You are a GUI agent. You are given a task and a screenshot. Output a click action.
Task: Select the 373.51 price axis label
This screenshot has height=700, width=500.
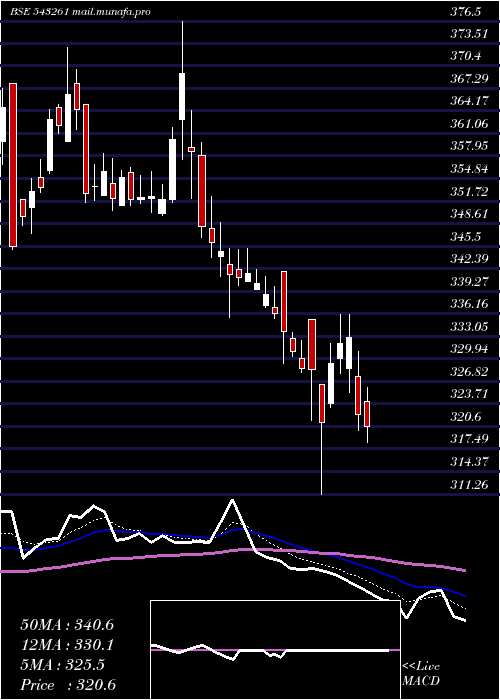[469, 34]
